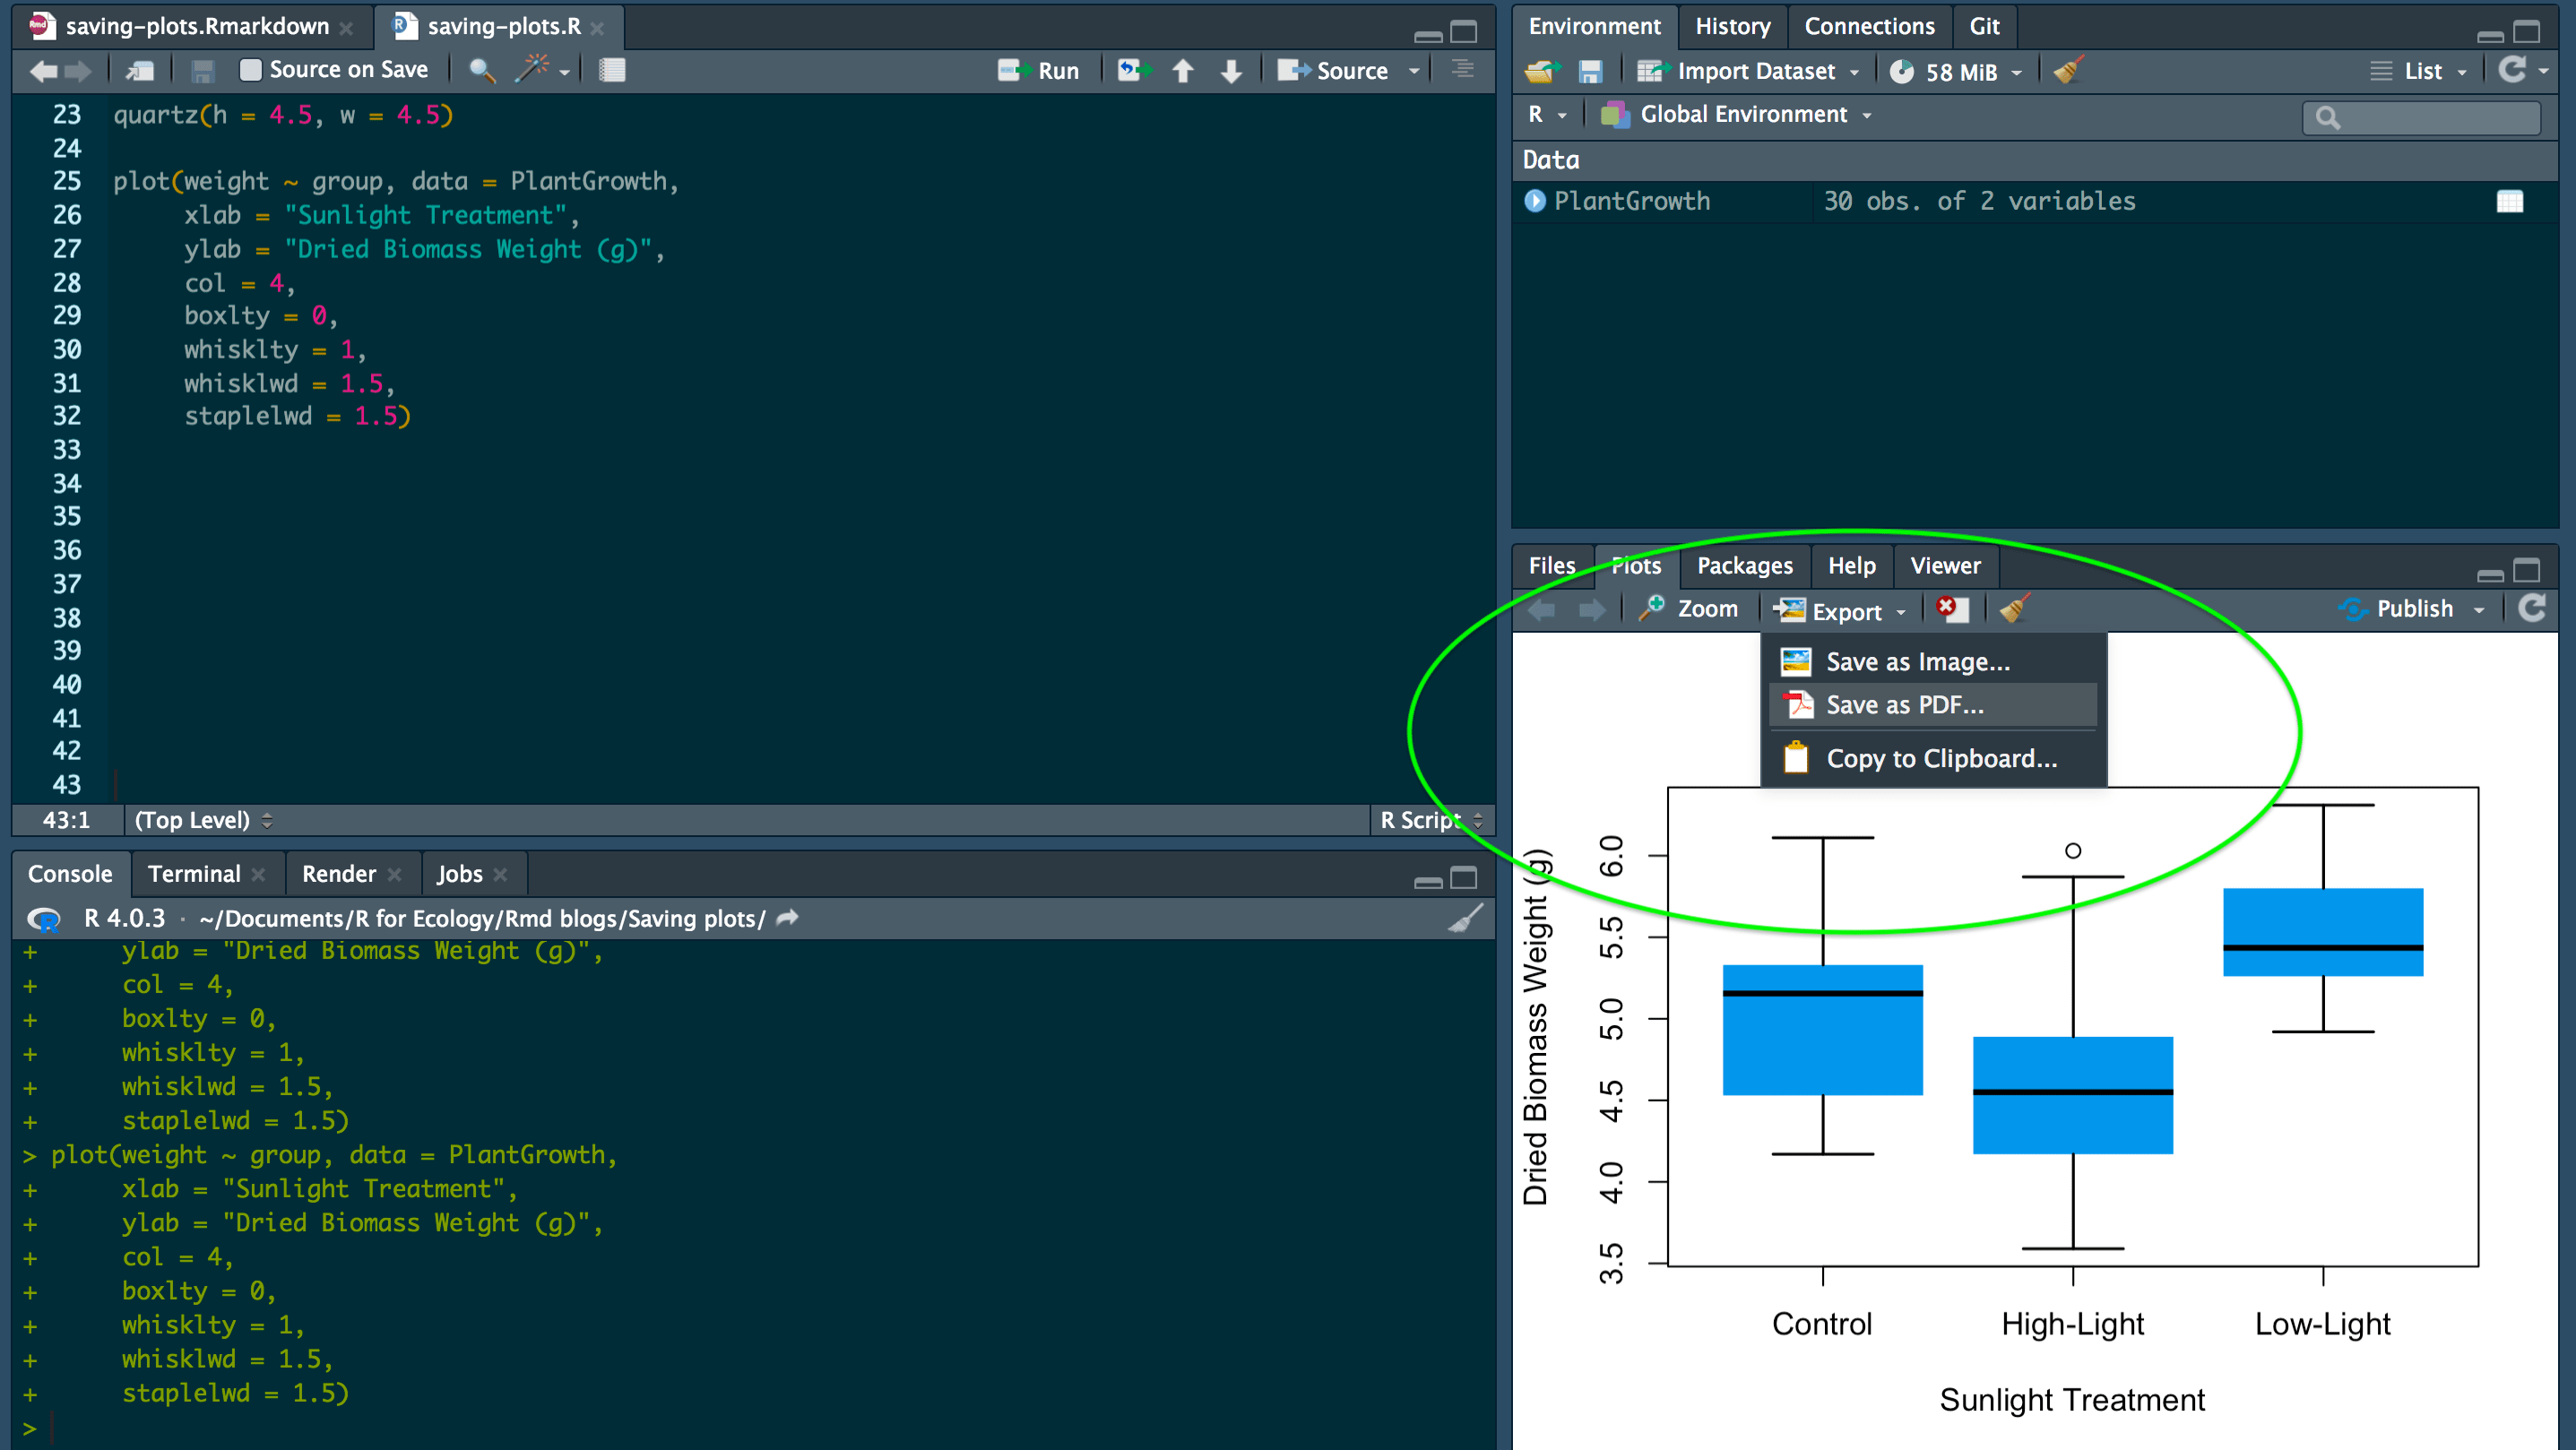Click Copy to Clipboard menu option
The width and height of the screenshot is (2576, 1450).
1941,757
